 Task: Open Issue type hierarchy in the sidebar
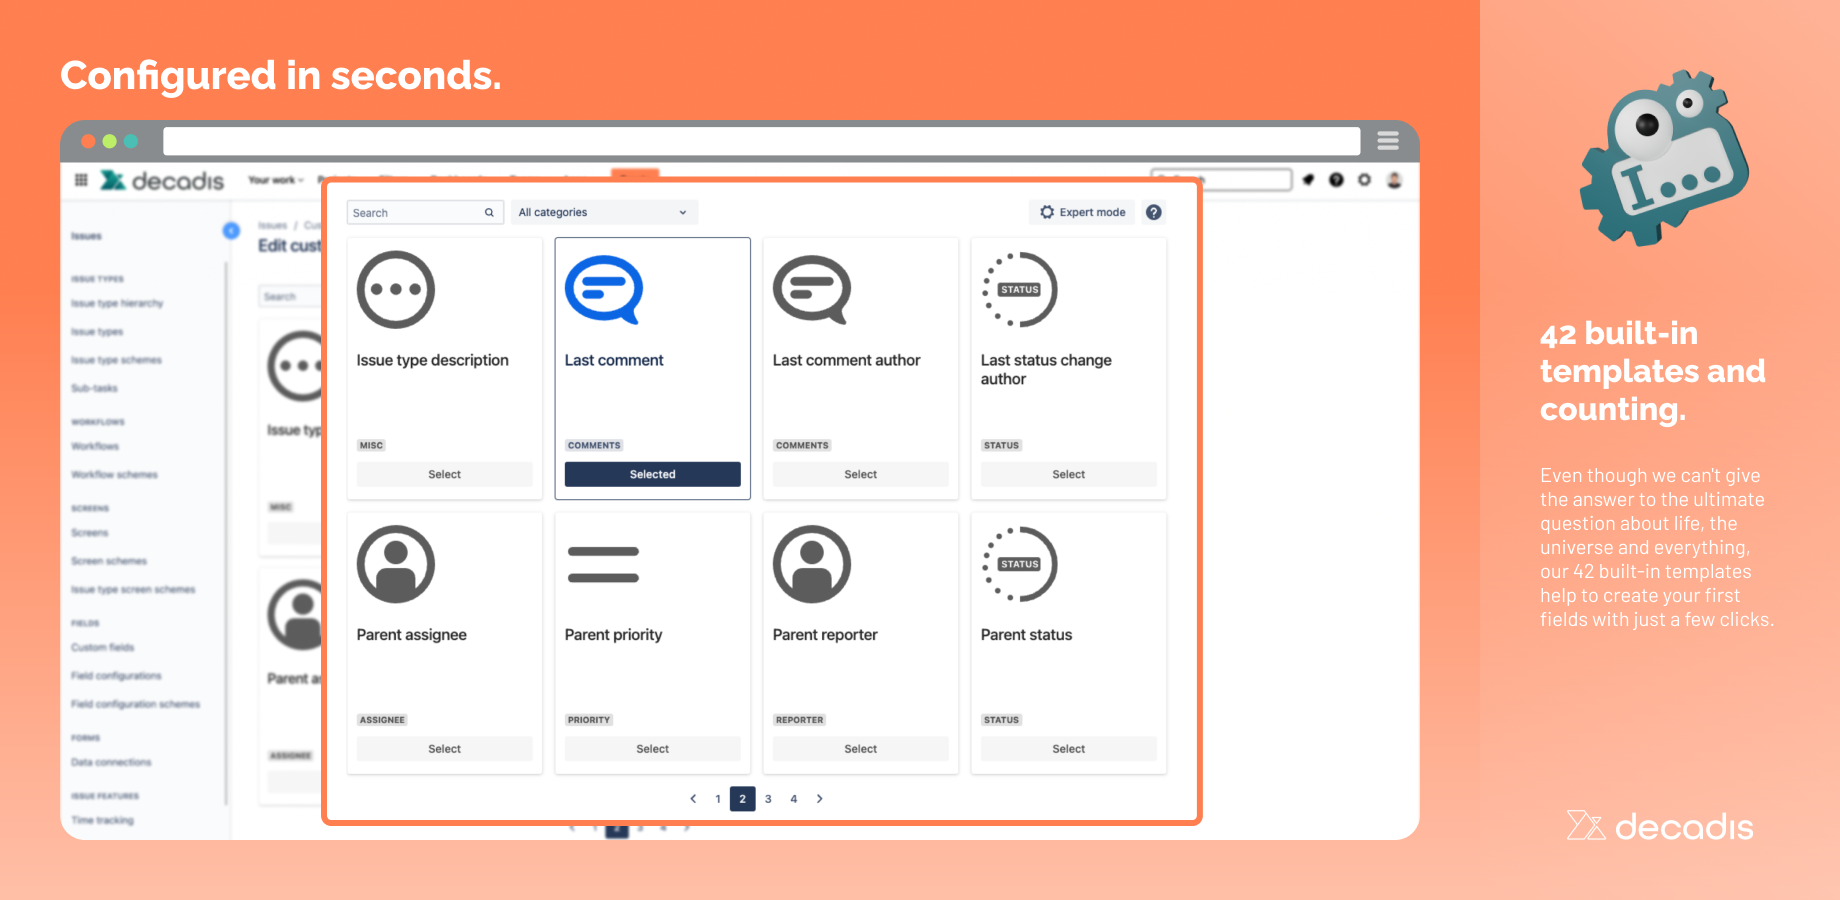[117, 303]
